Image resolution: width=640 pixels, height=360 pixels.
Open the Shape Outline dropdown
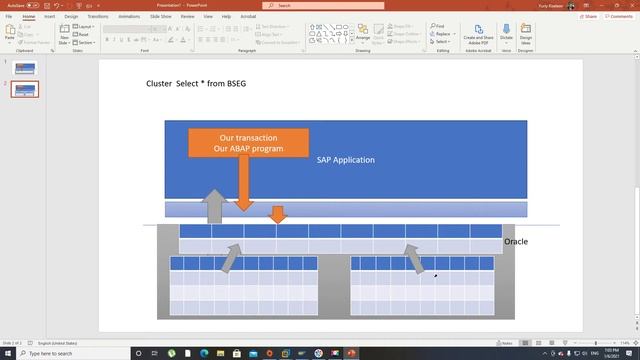[404, 34]
